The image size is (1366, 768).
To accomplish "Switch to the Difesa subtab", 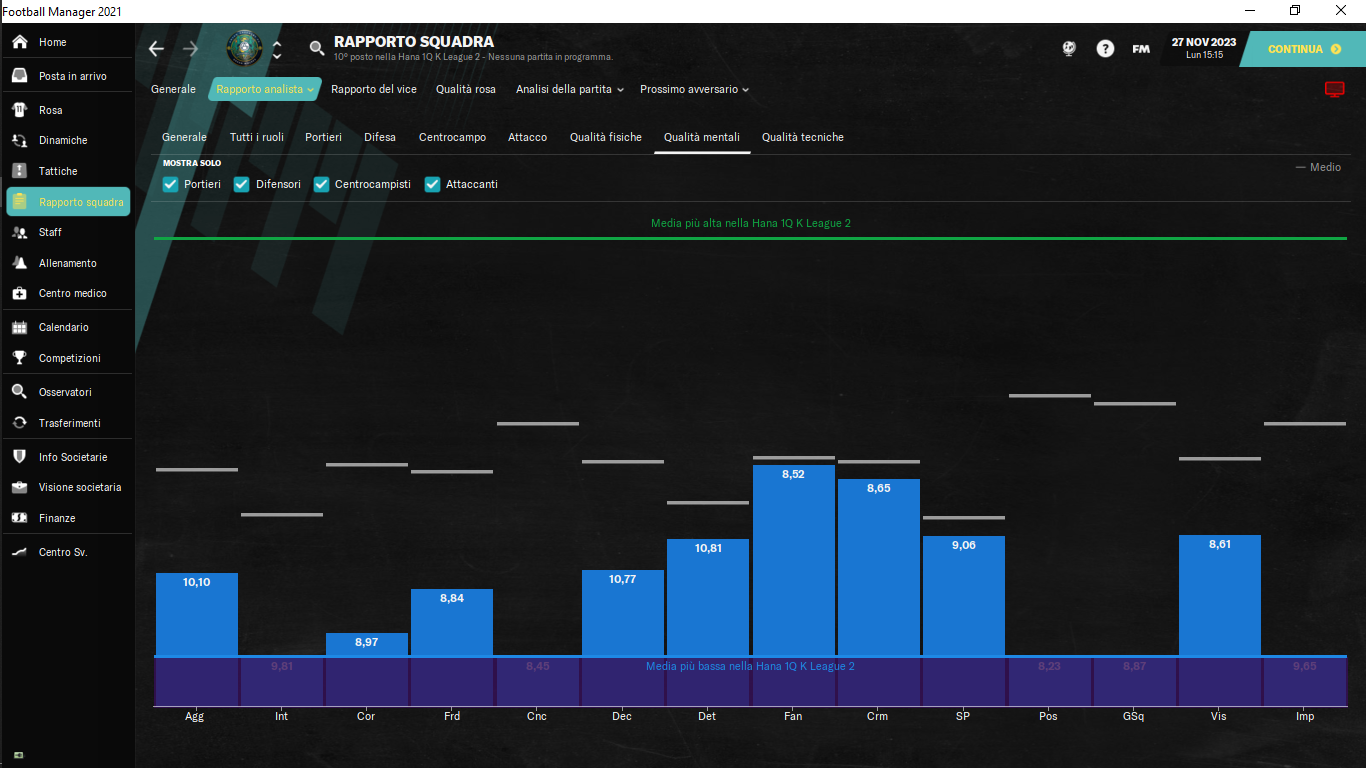I will 380,137.
